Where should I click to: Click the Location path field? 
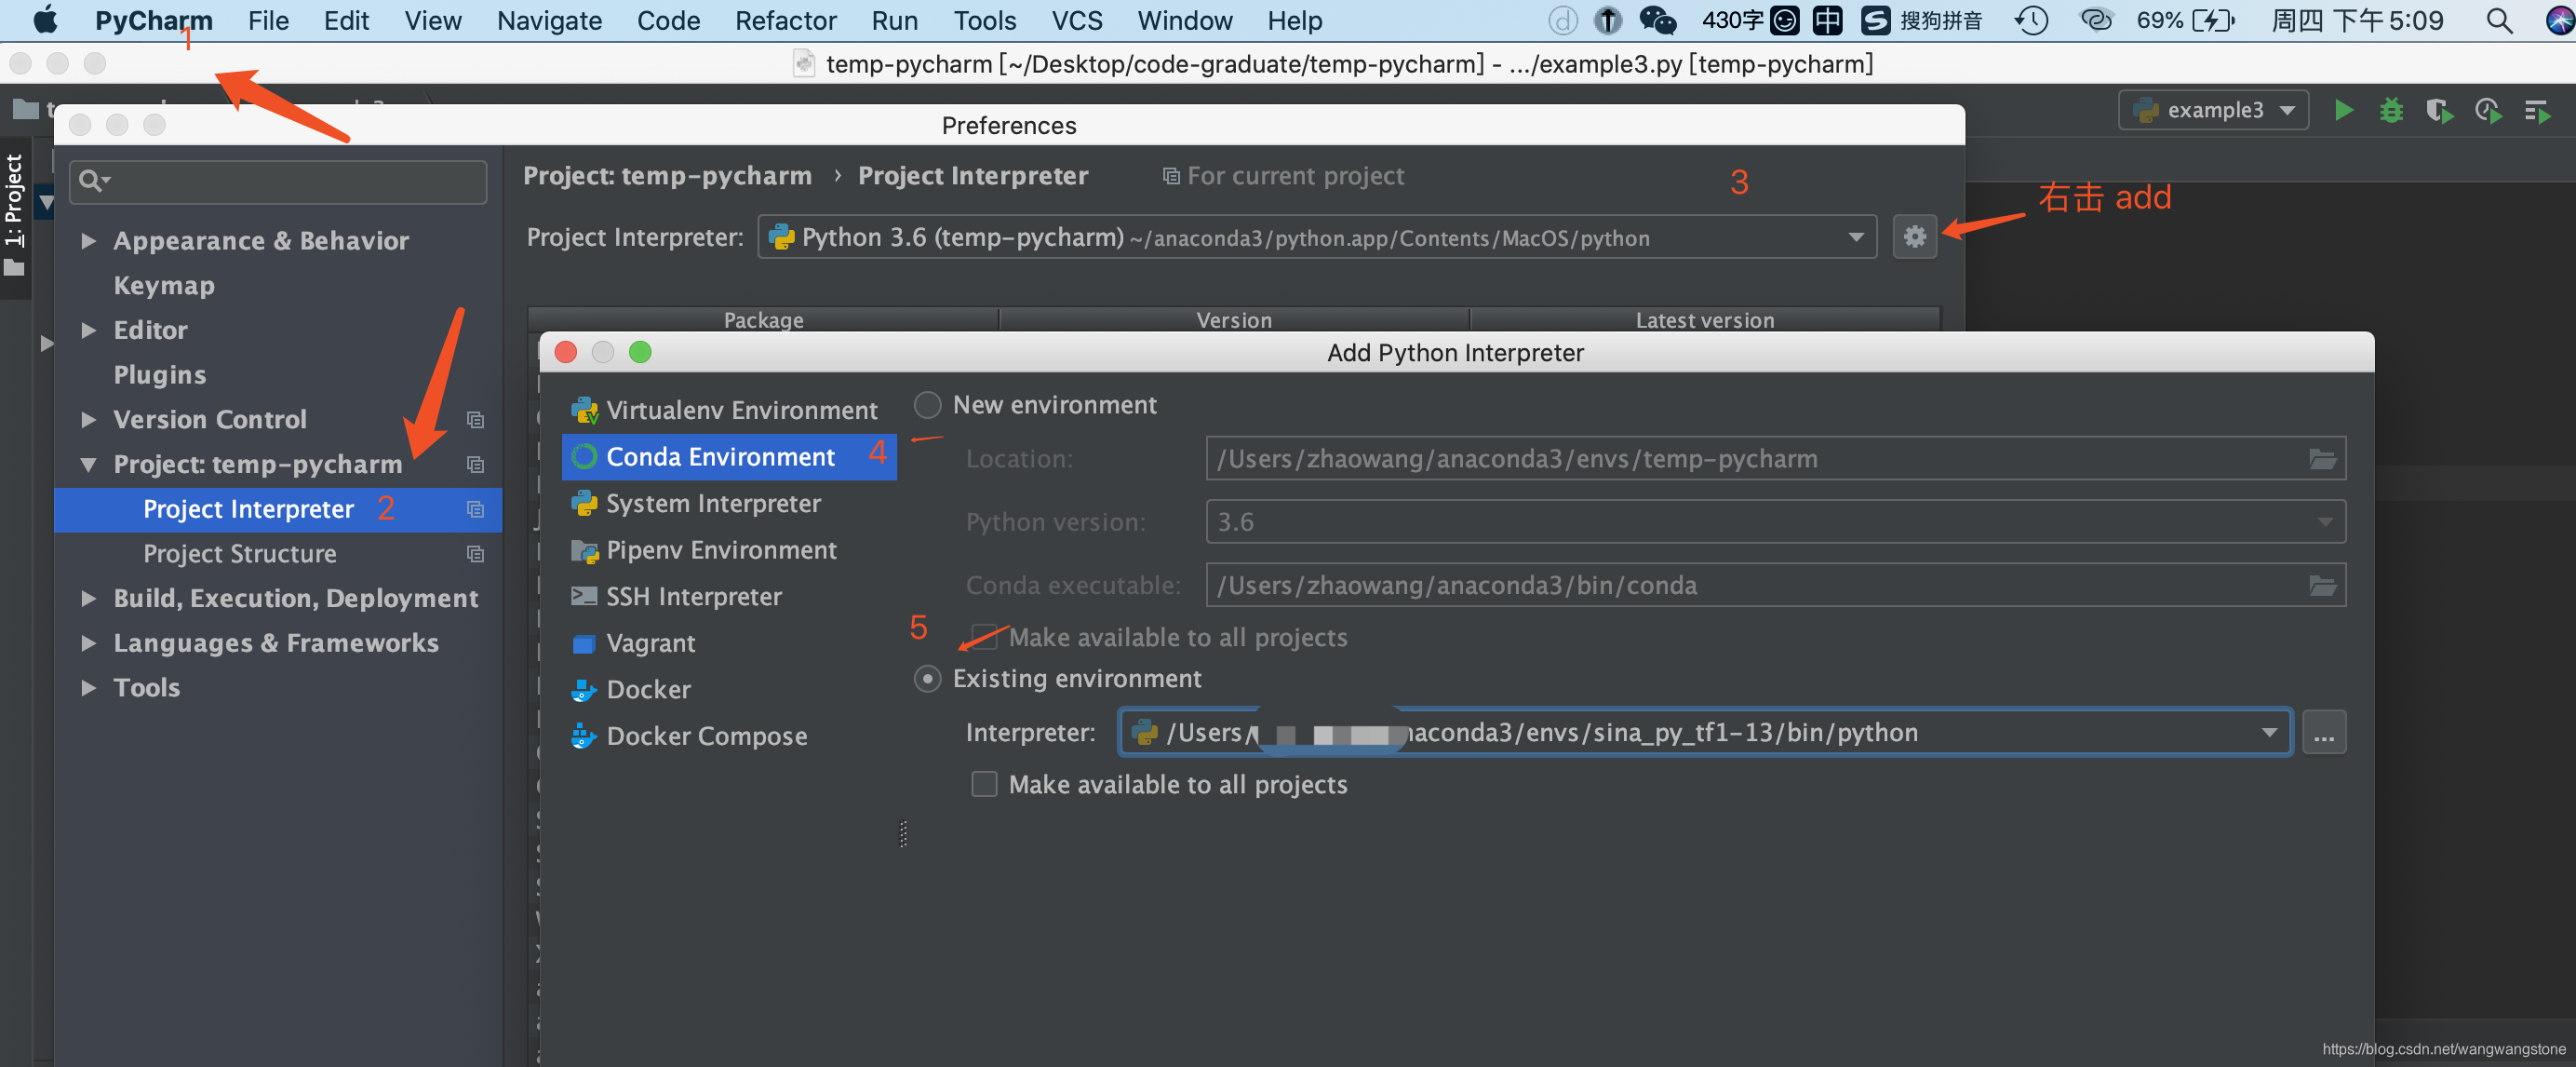coord(1775,459)
